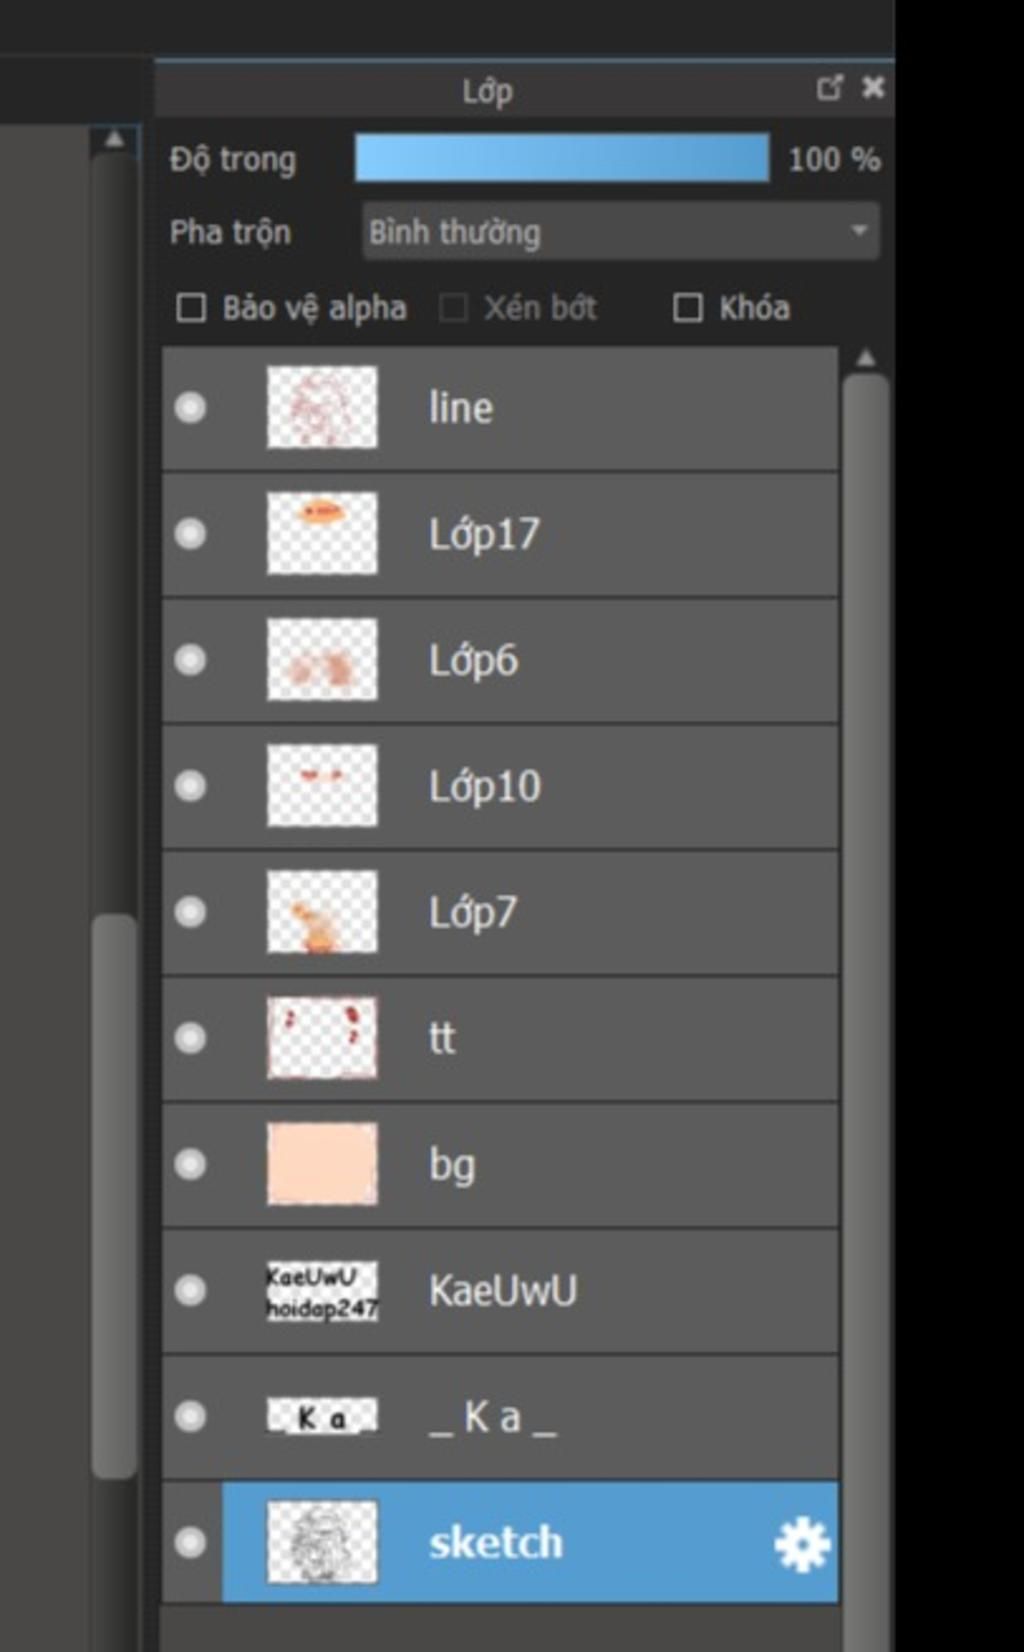
Task: Check the Khóa lock checkbox
Action: 688,308
